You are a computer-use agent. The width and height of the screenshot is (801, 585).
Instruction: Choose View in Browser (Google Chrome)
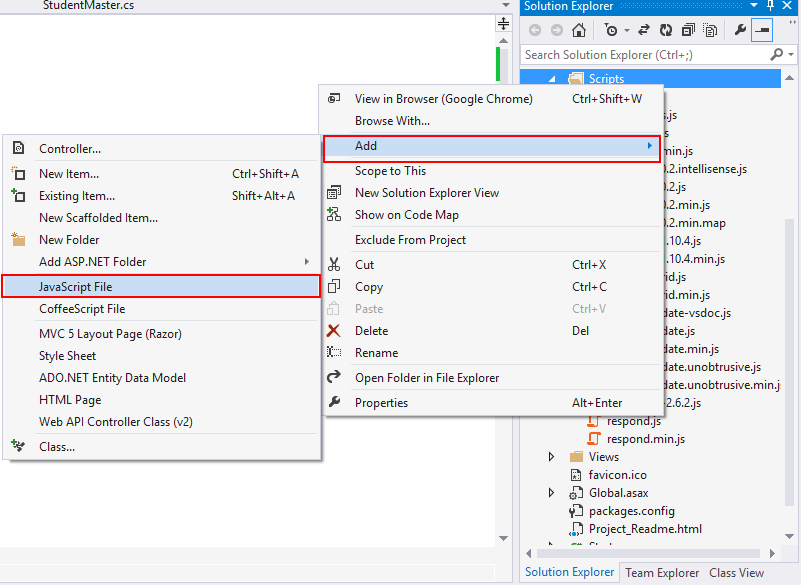(x=491, y=99)
